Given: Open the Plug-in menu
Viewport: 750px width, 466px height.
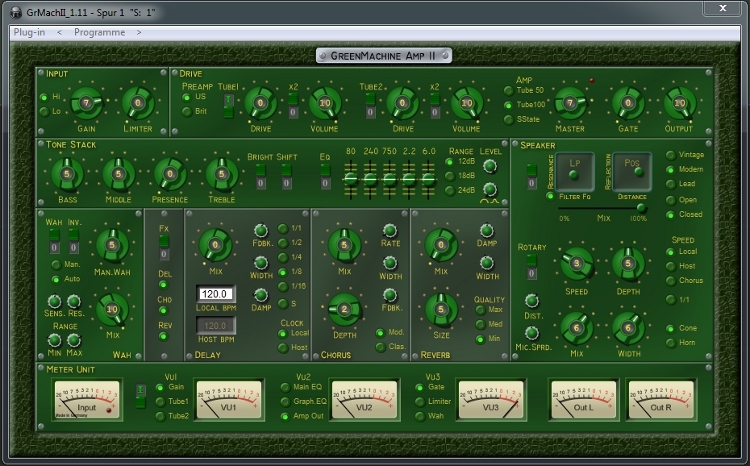Looking at the screenshot, I should tap(29, 32).
